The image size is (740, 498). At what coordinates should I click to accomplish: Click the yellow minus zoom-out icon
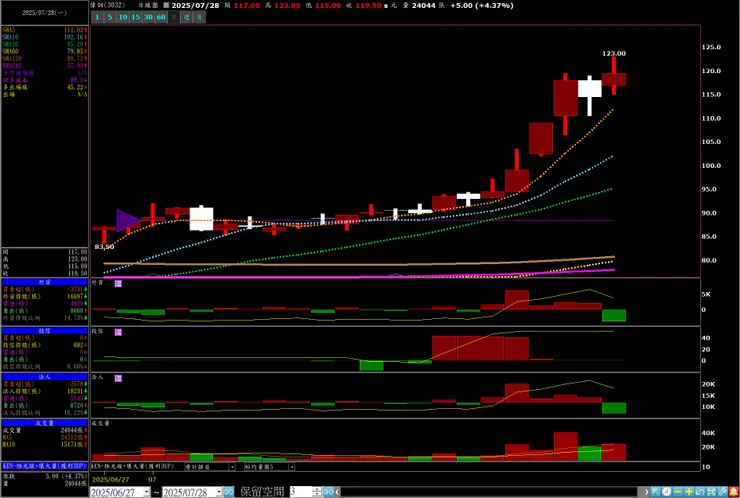click(678, 491)
